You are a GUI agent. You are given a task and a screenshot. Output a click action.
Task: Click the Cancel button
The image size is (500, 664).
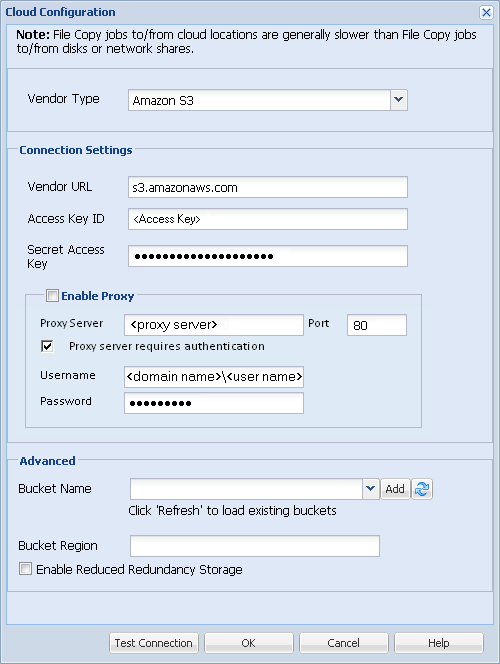[343, 643]
